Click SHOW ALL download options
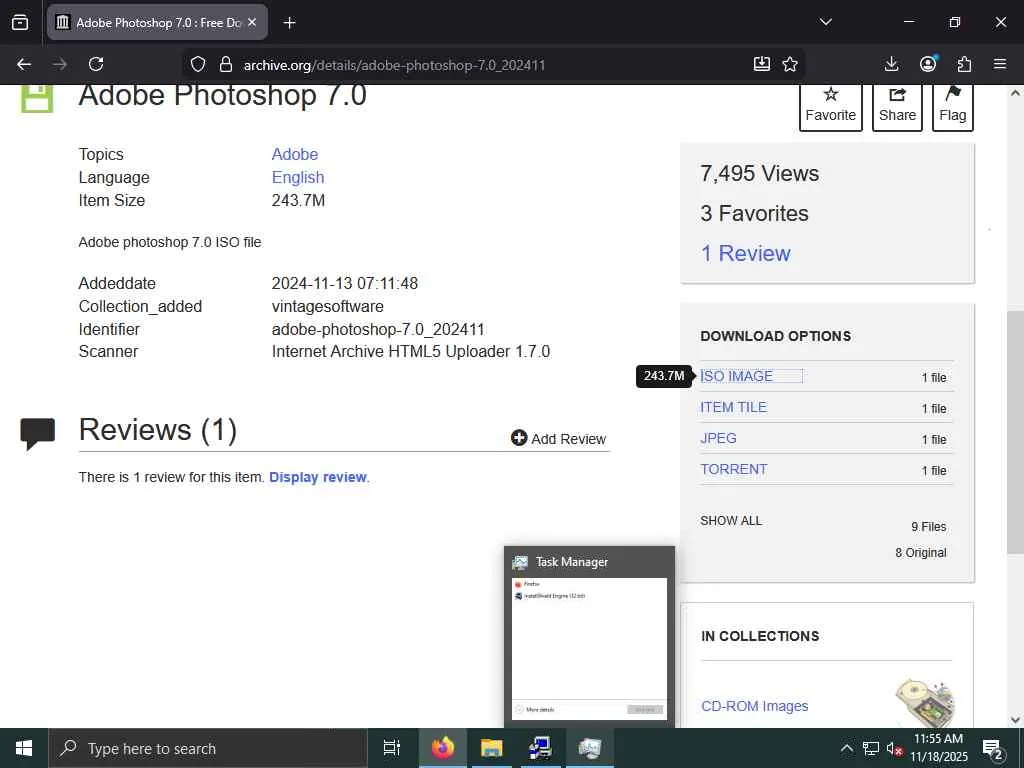1024x768 pixels. tap(731, 520)
